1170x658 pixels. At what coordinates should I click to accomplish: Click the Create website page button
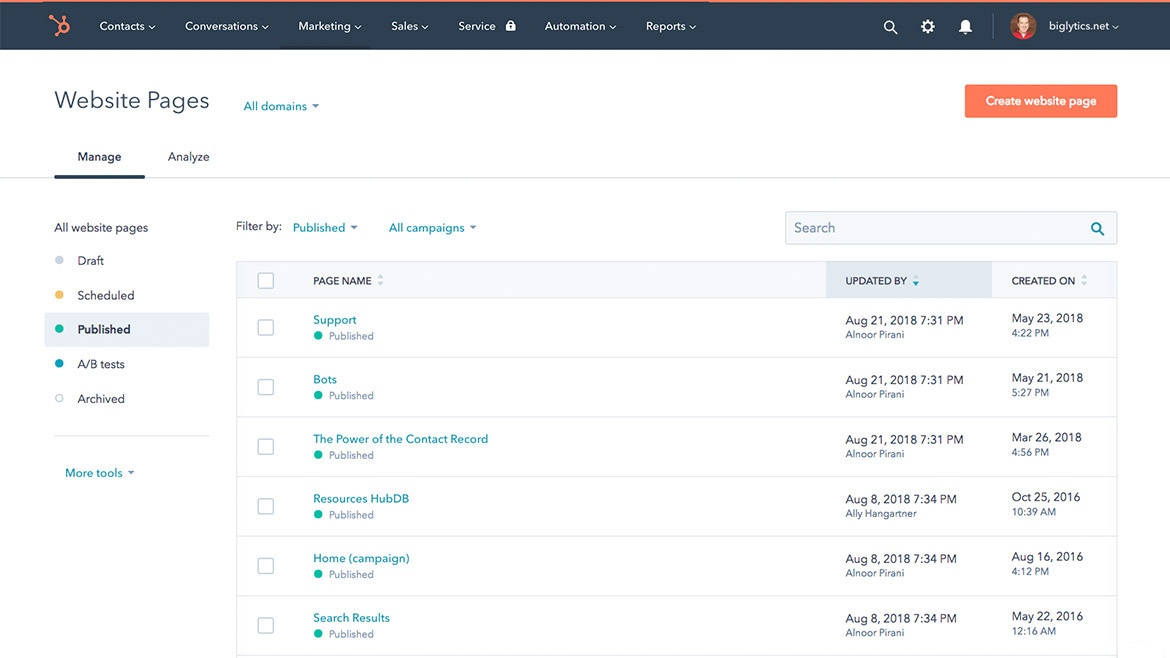1040,100
